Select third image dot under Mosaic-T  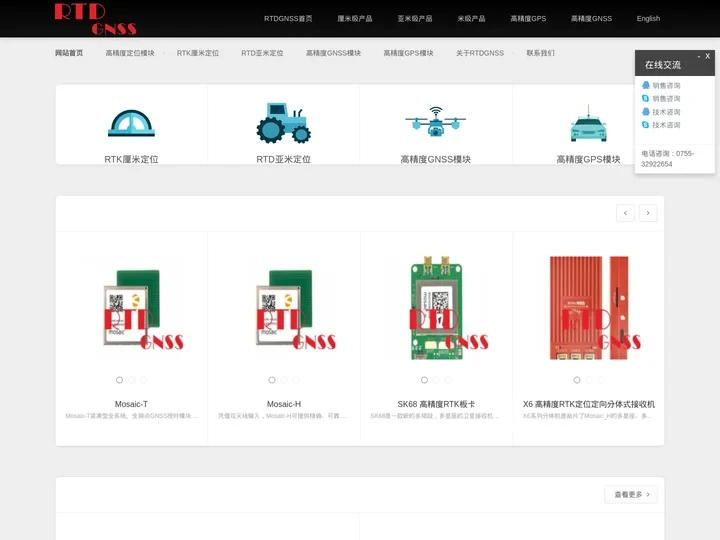(x=144, y=380)
